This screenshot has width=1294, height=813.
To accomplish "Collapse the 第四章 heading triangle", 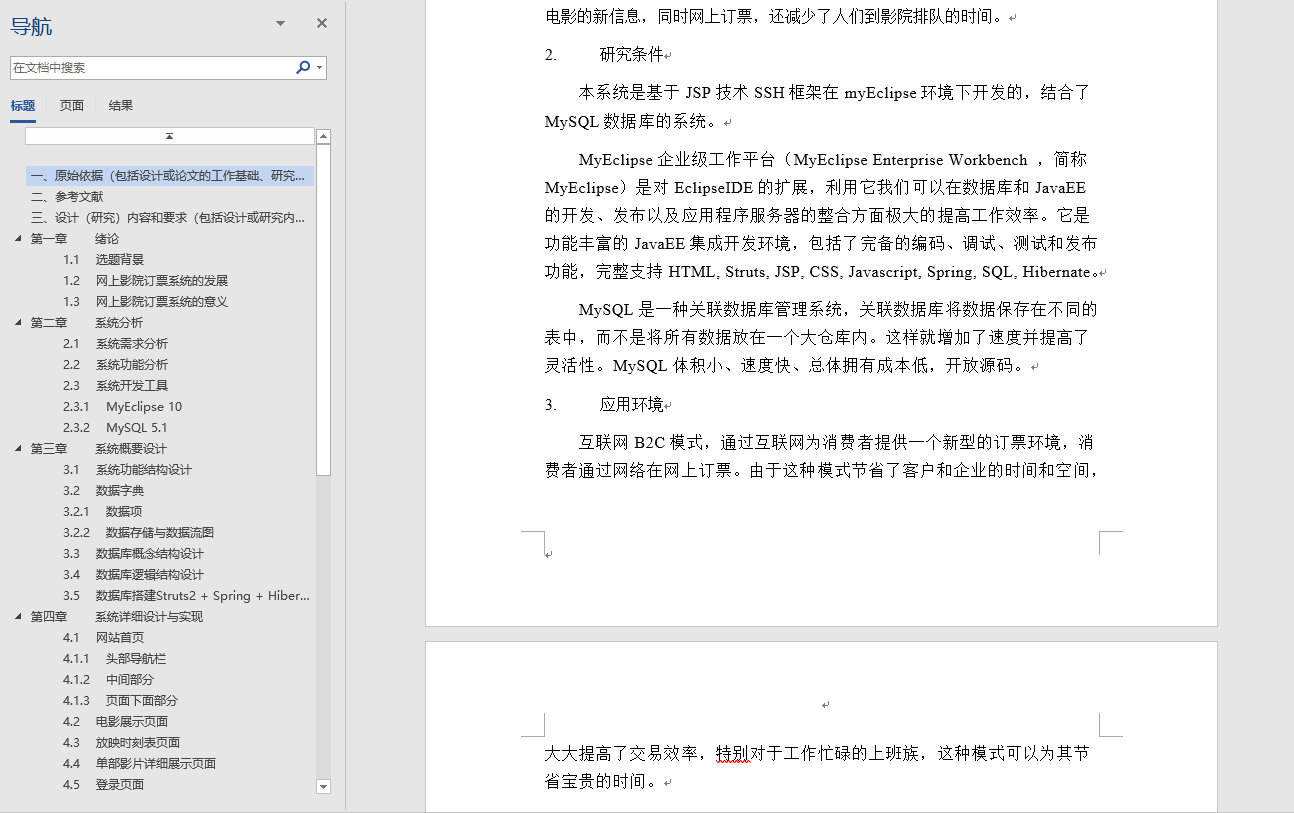I will [x=17, y=617].
